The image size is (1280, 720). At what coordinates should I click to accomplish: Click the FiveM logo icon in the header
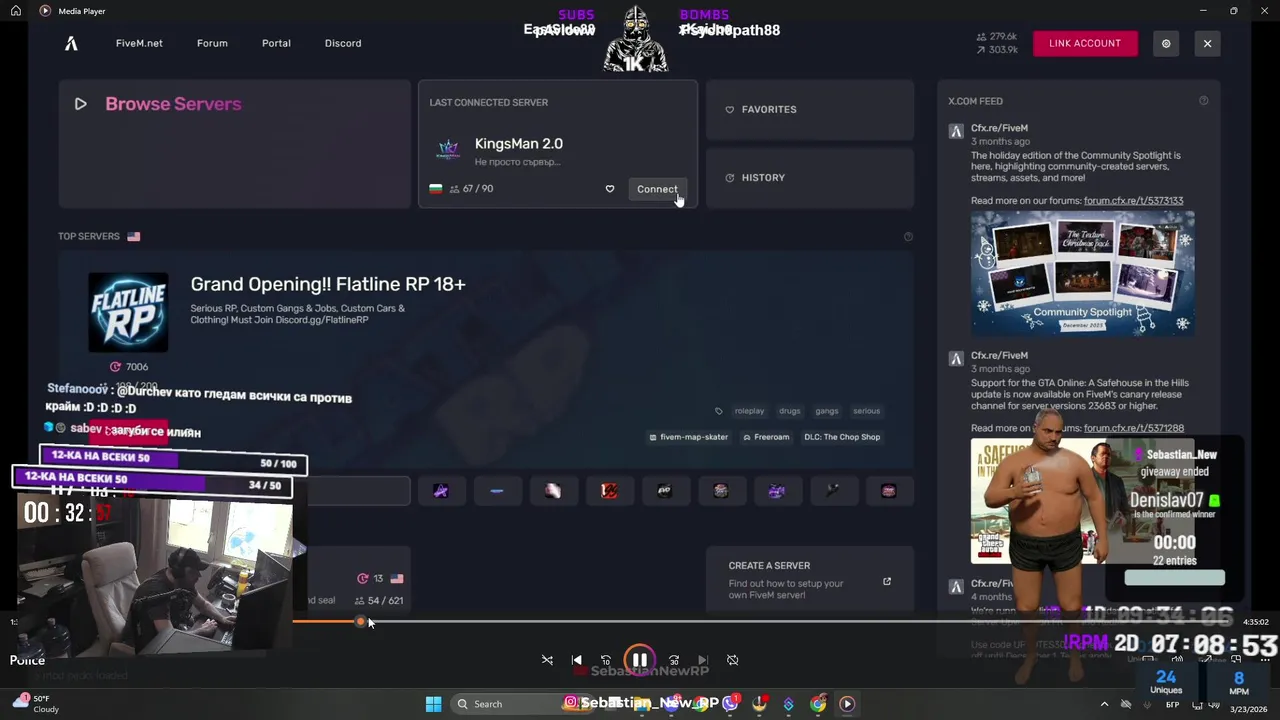pos(71,43)
